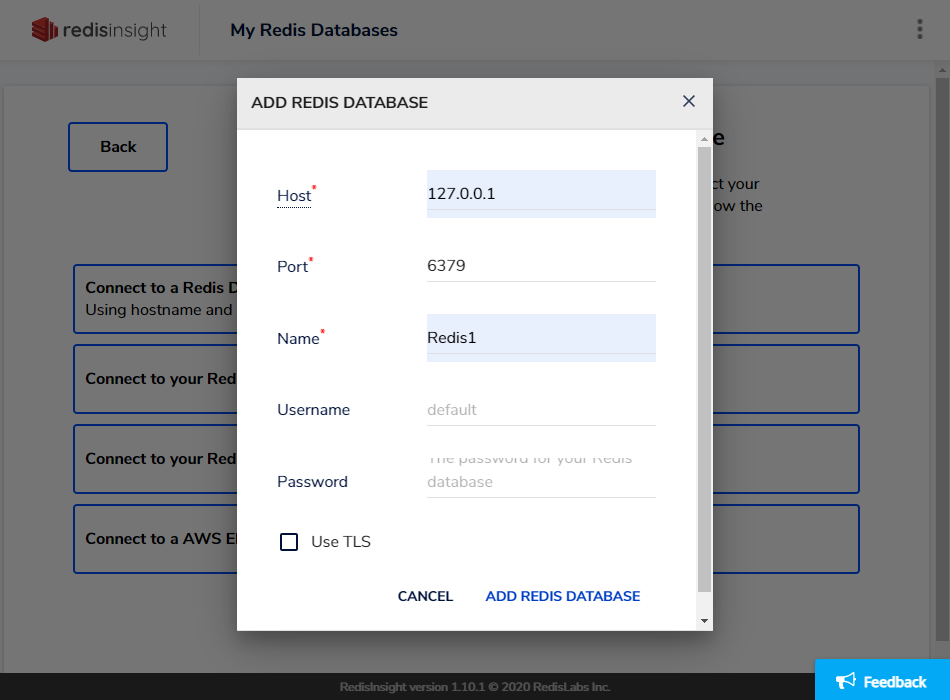Viewport: 950px width, 700px height.
Task: Click the Feedback megaphone button
Action: click(882, 681)
